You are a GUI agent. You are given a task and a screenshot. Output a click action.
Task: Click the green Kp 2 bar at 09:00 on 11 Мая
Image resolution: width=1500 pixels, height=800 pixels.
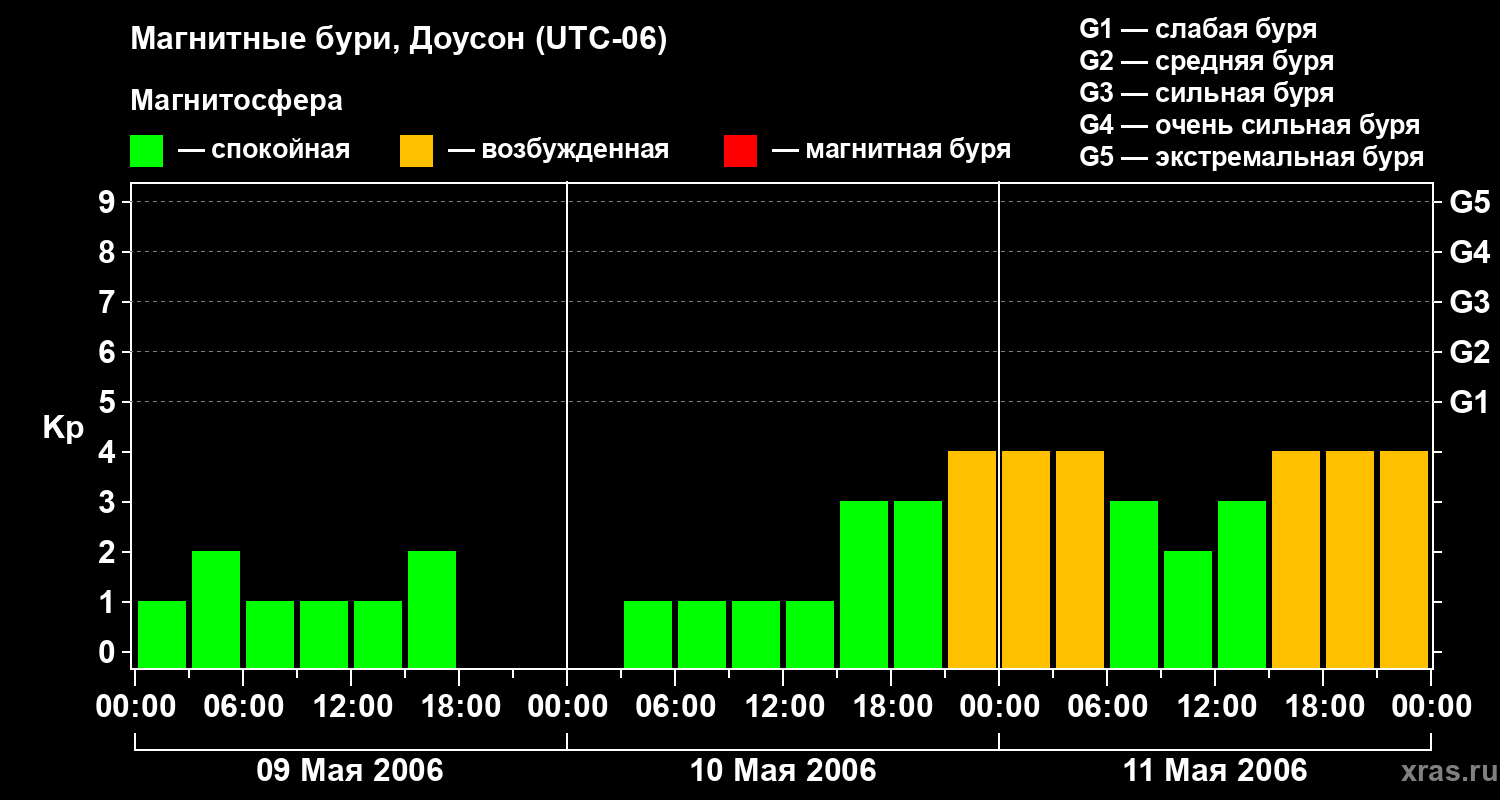(1188, 609)
